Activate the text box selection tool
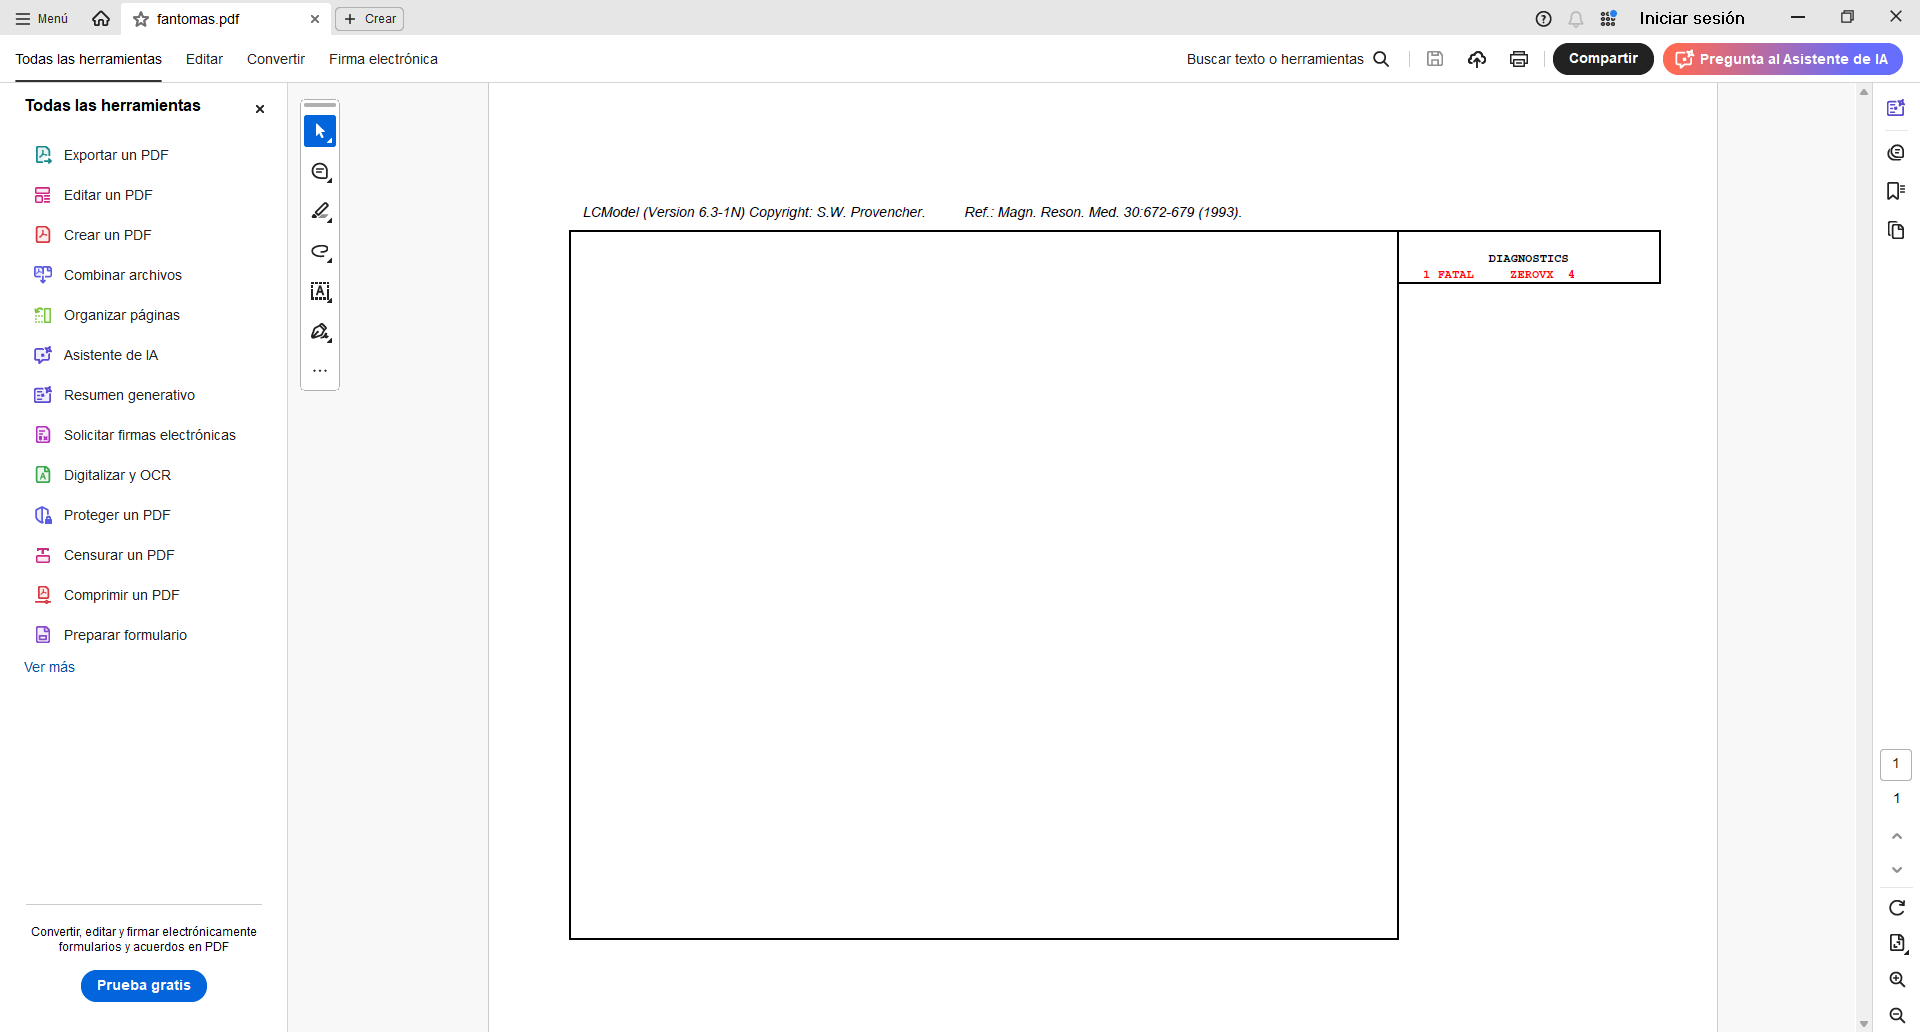1920x1032 pixels. (320, 292)
